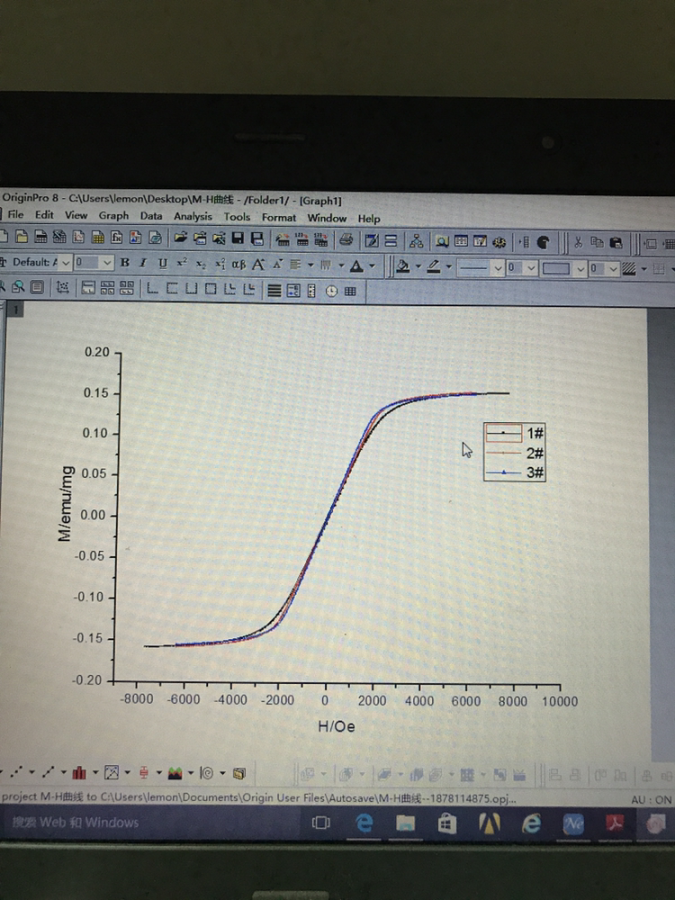Click the H/Oe x-axis title
This screenshot has width=675, height=900.
coord(336,727)
